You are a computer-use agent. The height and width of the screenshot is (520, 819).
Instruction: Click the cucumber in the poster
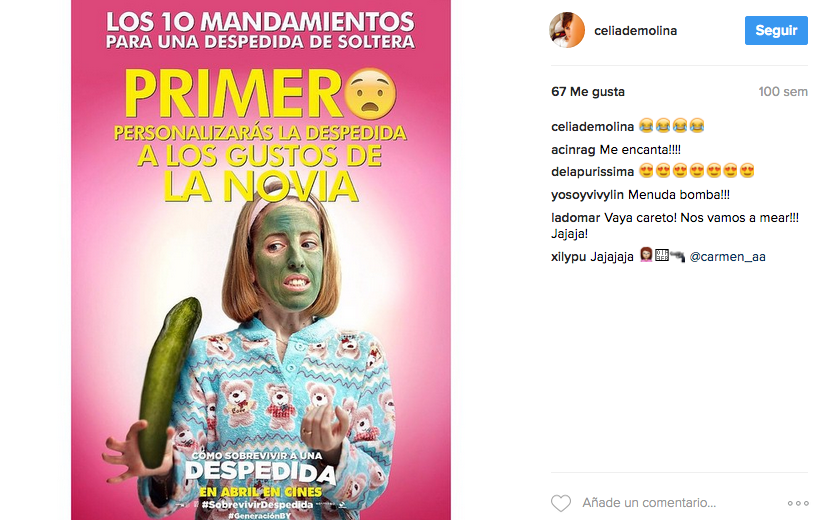169,381
